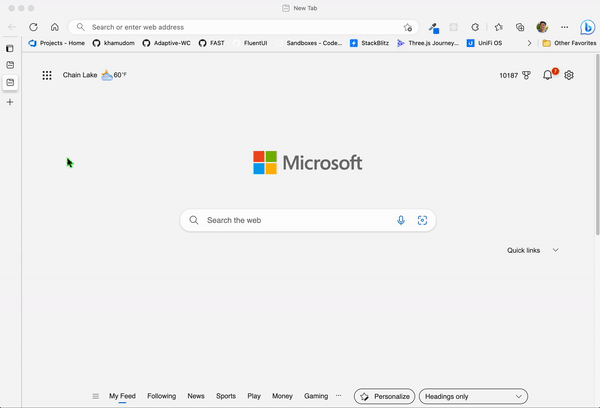Open the Three.js Journey bookmark
Image resolution: width=600 pixels, height=408 pixels.
tap(427, 43)
